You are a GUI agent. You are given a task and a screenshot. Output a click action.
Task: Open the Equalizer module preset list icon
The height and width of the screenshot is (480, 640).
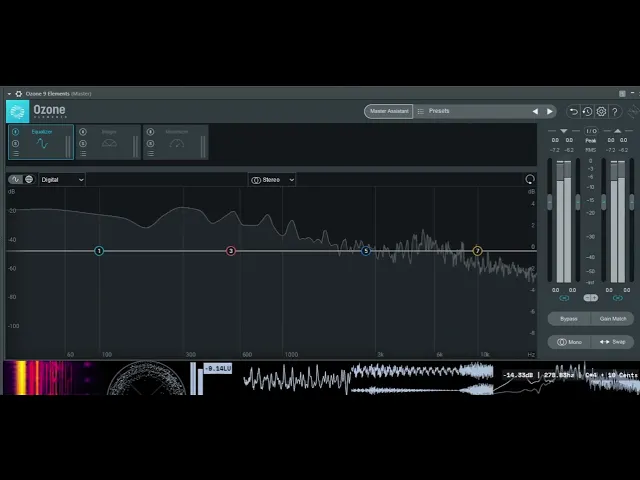click(16, 153)
